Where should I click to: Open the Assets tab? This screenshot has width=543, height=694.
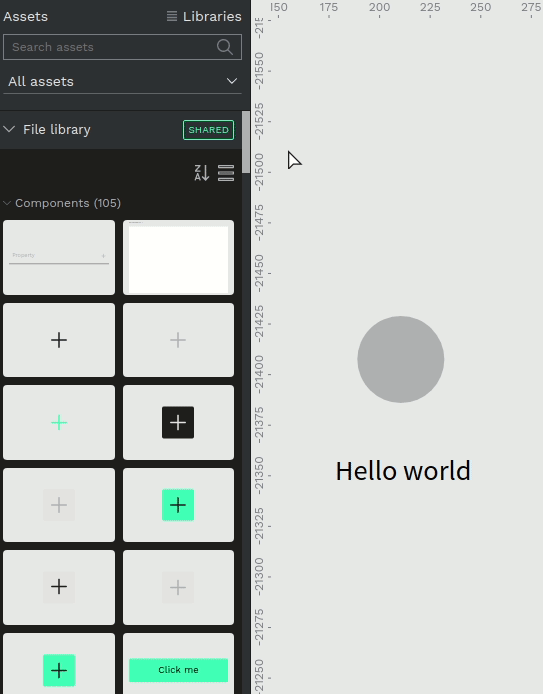coord(26,16)
